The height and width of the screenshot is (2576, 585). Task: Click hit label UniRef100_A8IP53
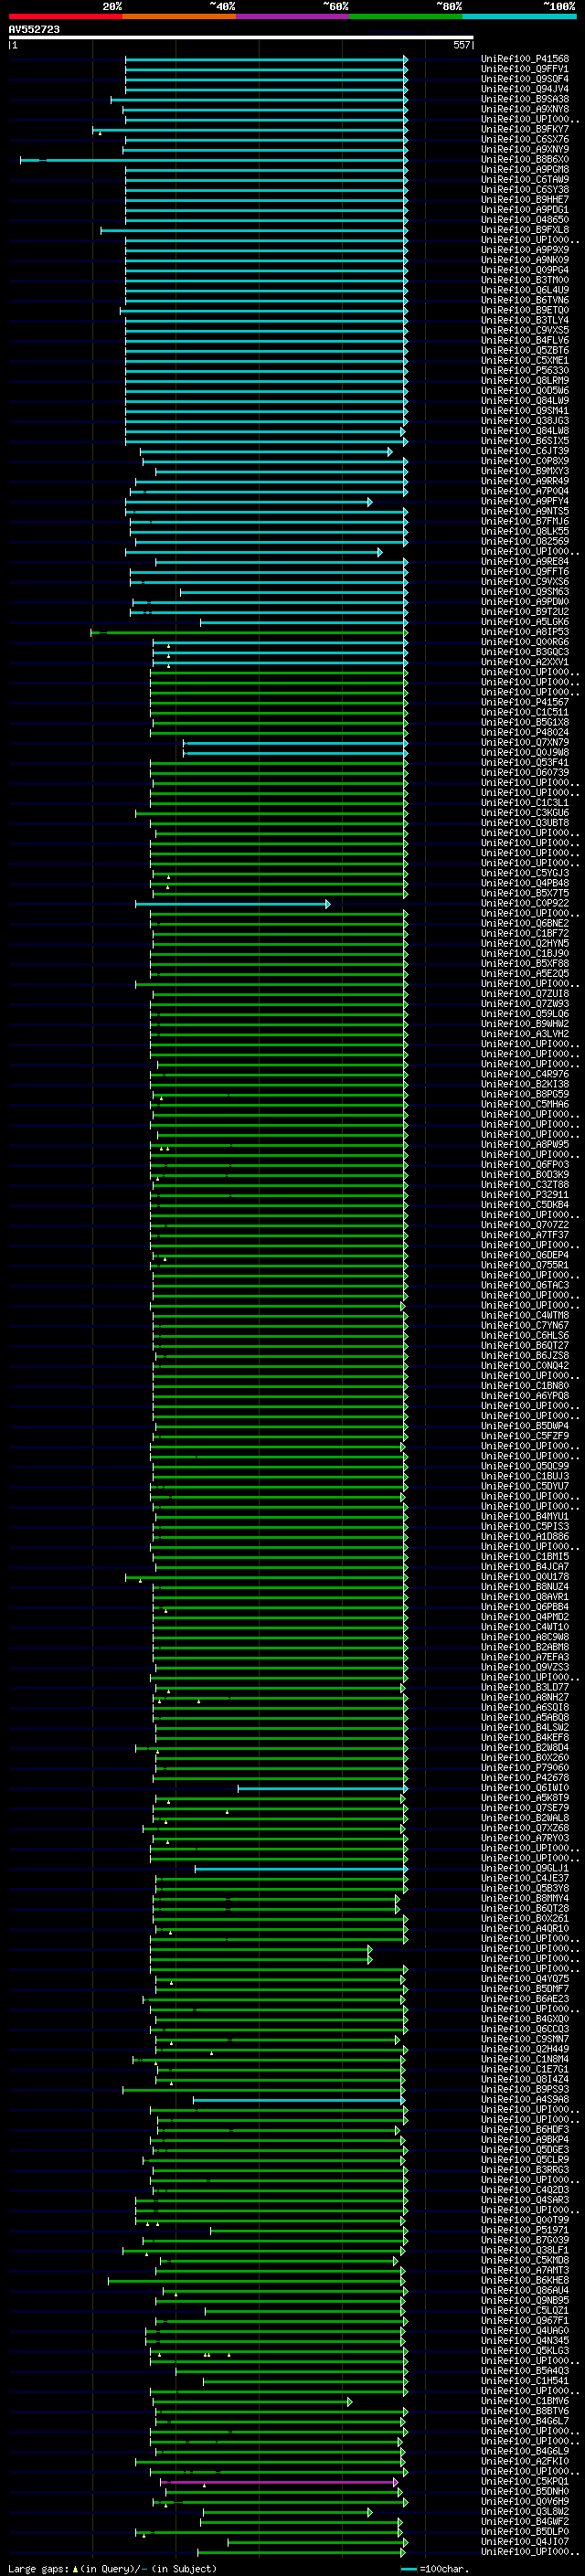(525, 632)
